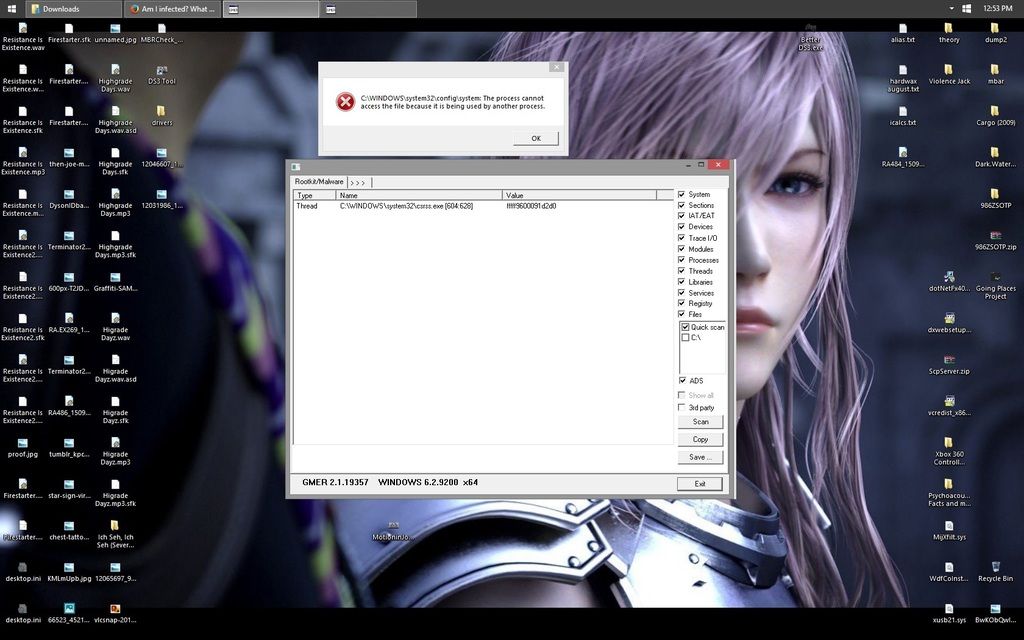Image resolution: width=1024 pixels, height=640 pixels.
Task: Select the dump2 folder icon
Action: coord(995,33)
